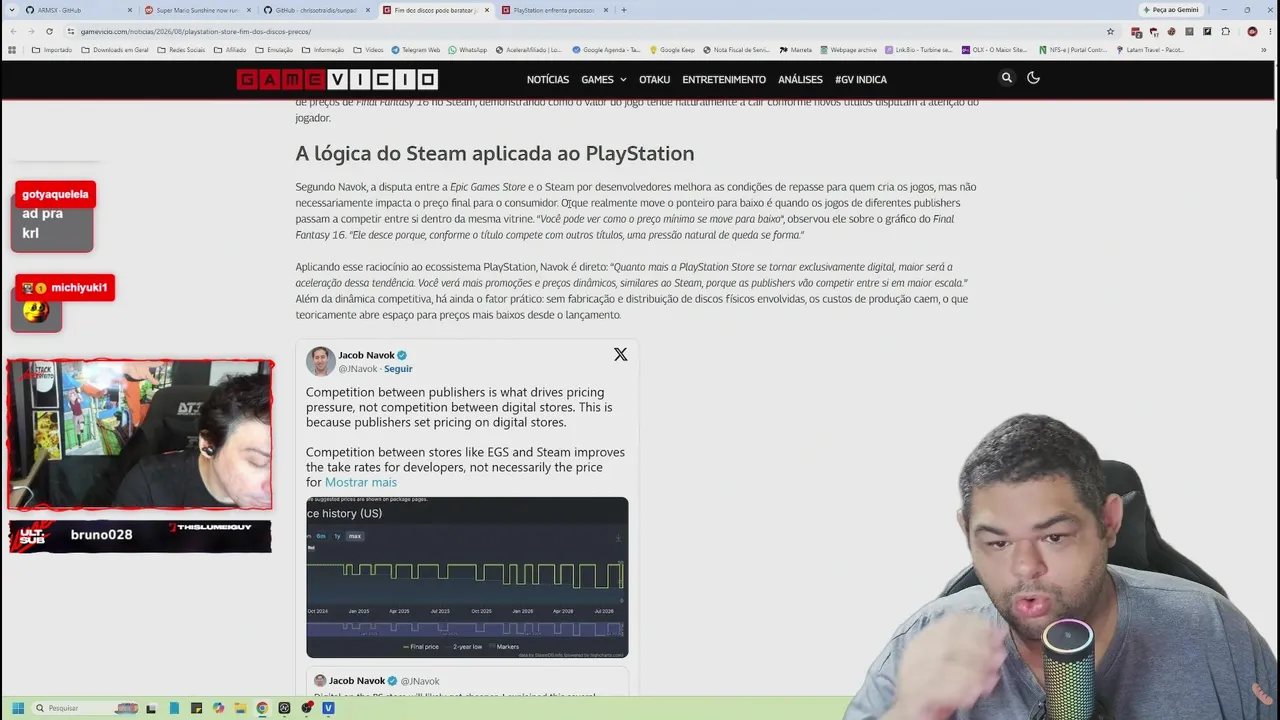The image size is (1280, 720).
Task: Open the price history chart image
Action: 467,577
